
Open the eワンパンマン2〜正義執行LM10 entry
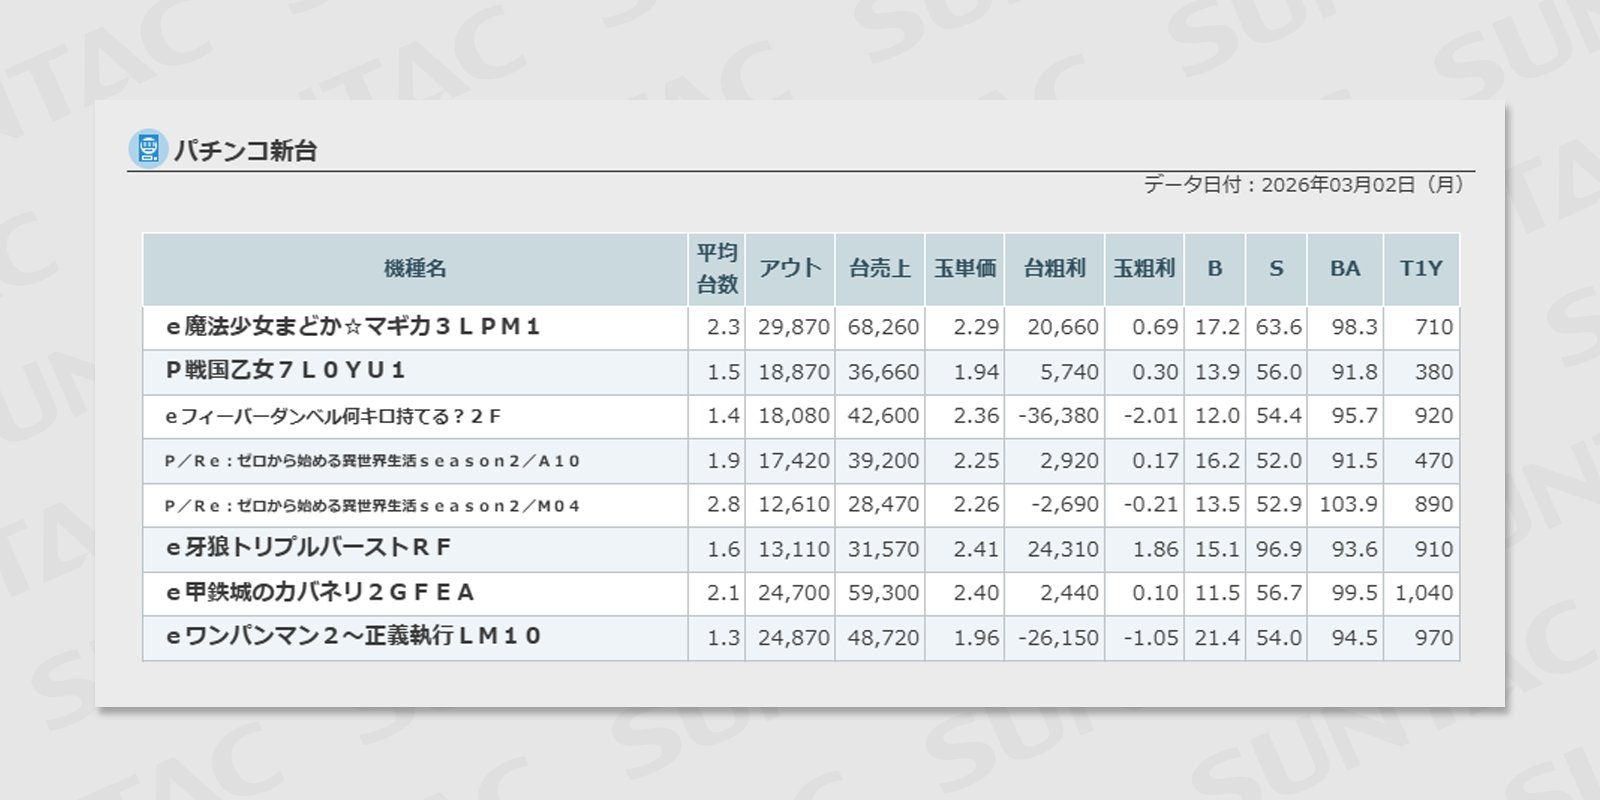click(353, 637)
